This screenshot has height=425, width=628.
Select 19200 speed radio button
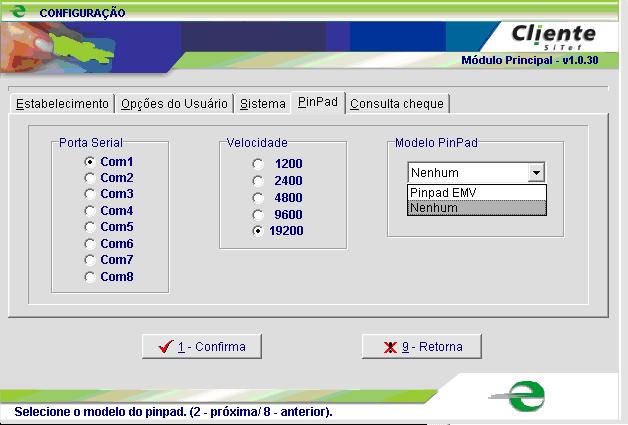click(x=259, y=231)
